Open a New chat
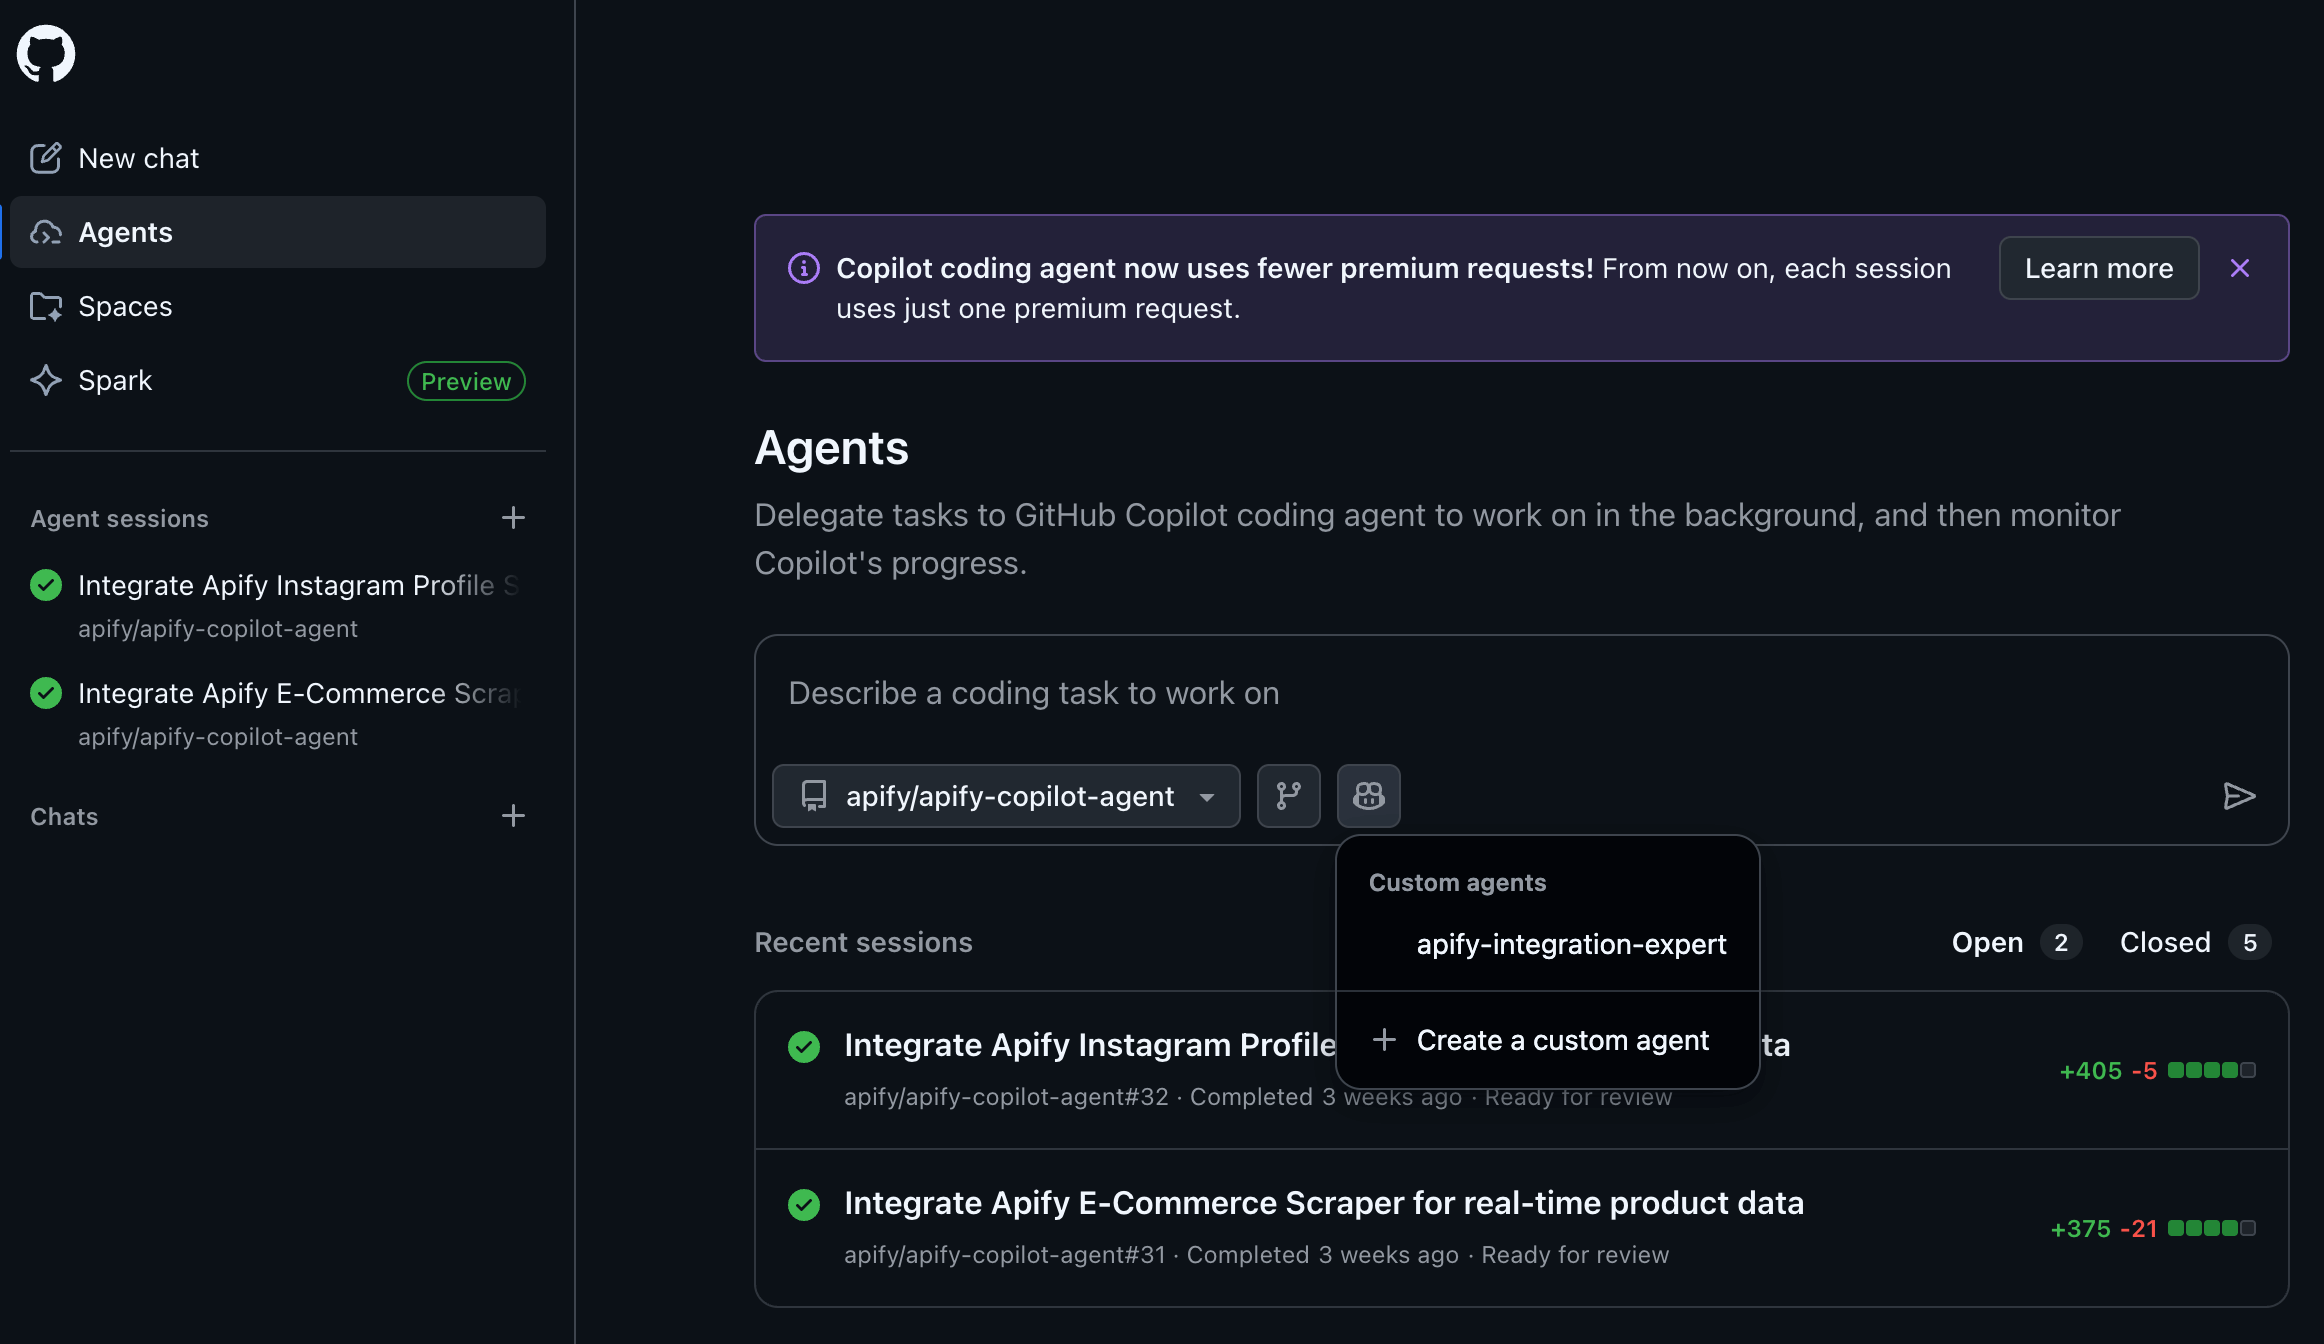The height and width of the screenshot is (1344, 2324). point(138,158)
